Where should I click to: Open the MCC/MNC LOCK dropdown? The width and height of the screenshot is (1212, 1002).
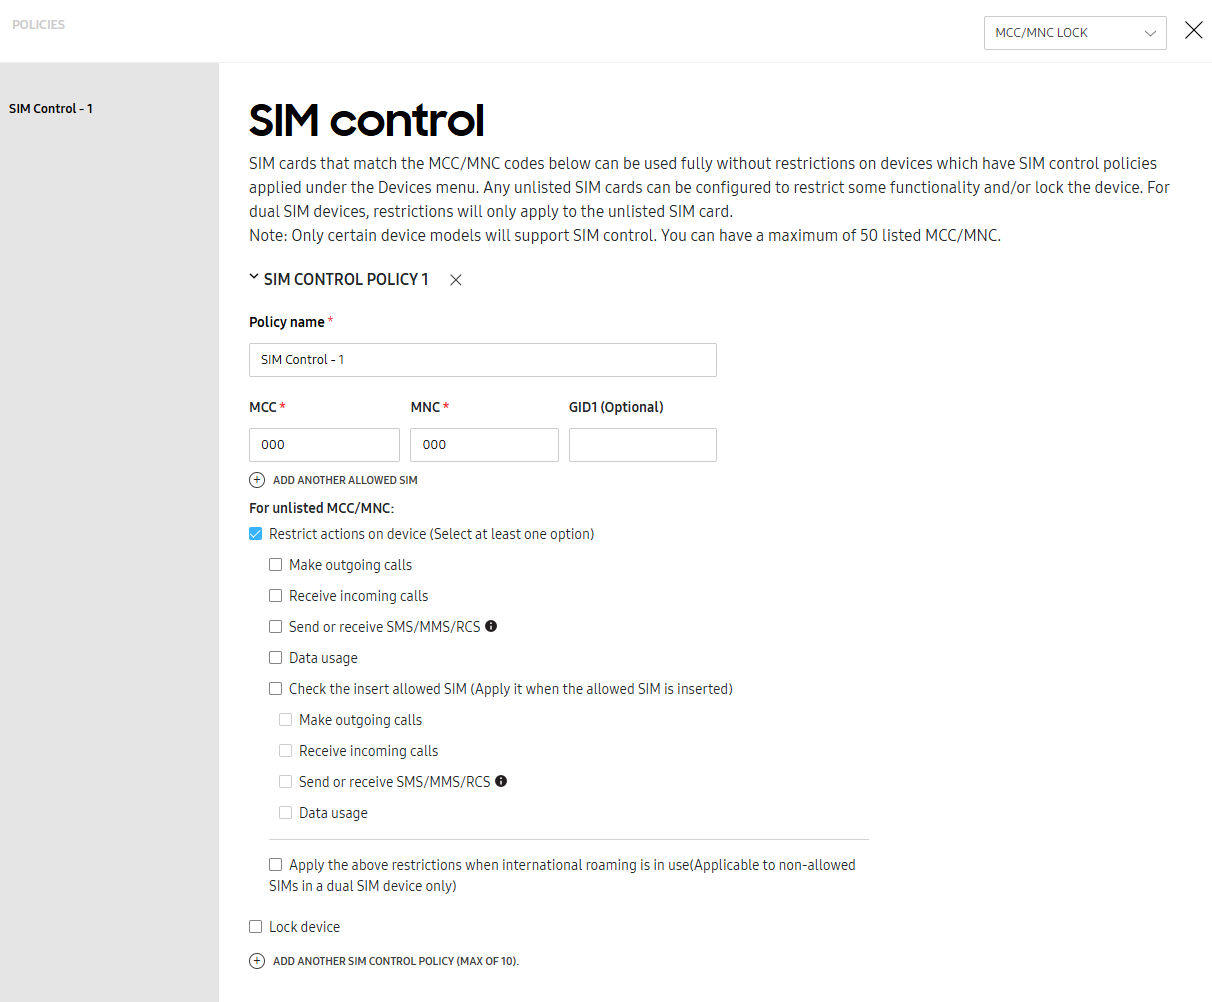pyautogui.click(x=1075, y=32)
